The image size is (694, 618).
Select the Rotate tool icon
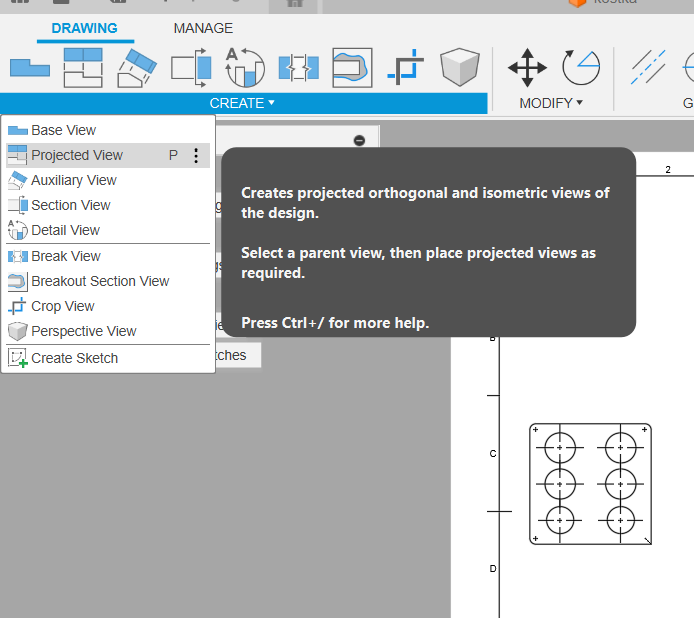580,67
